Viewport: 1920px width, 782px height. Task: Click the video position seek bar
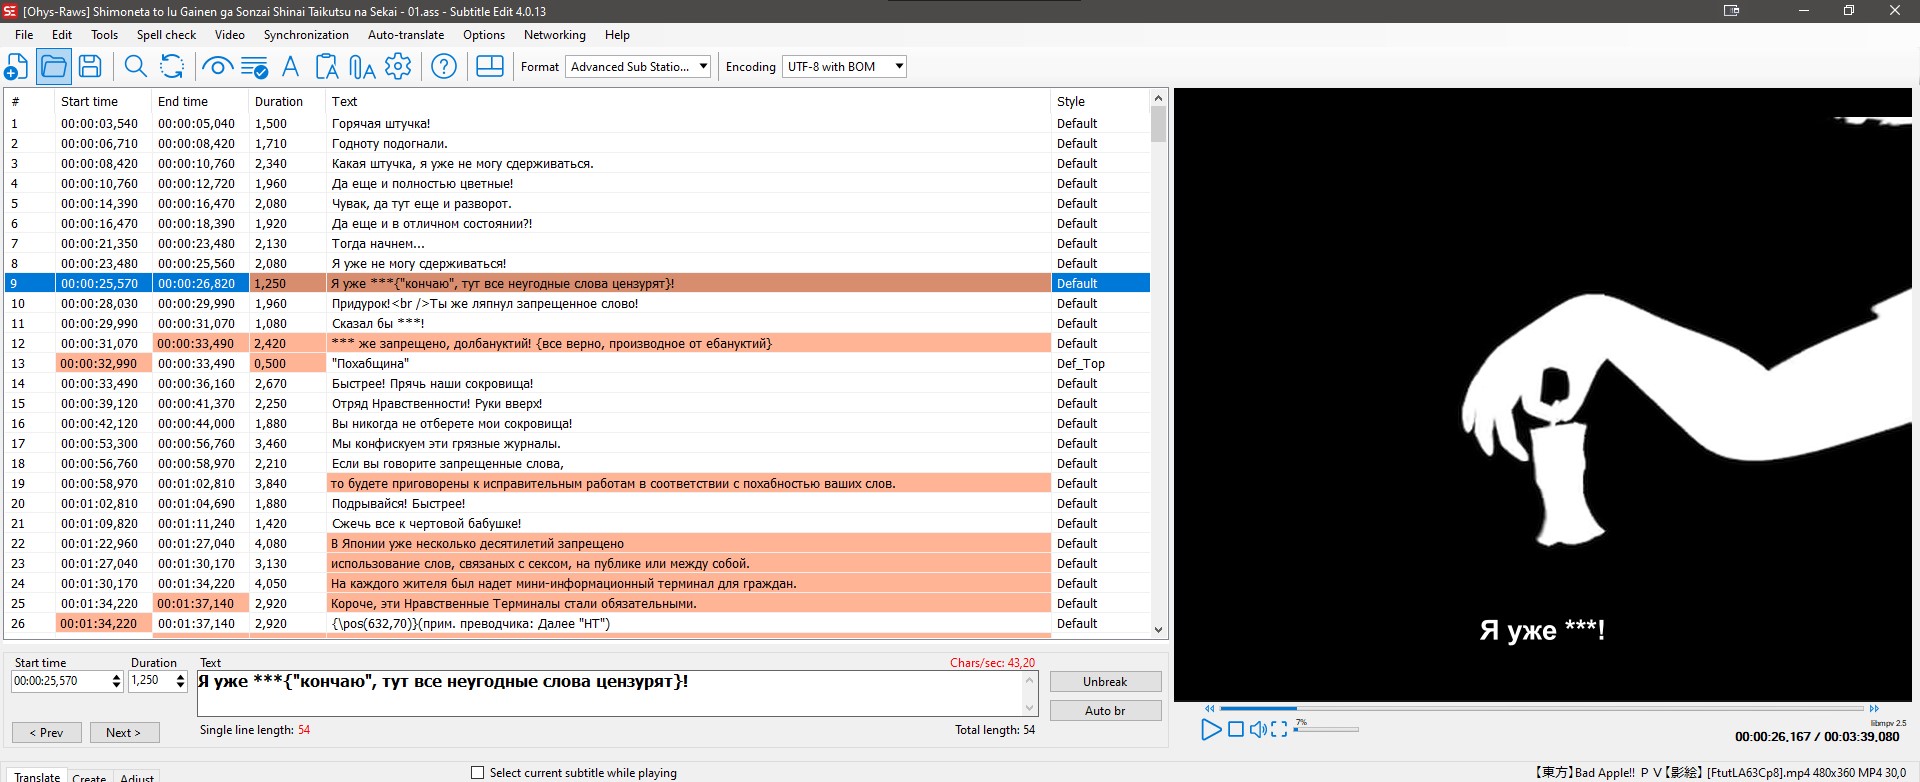pos(1540,708)
